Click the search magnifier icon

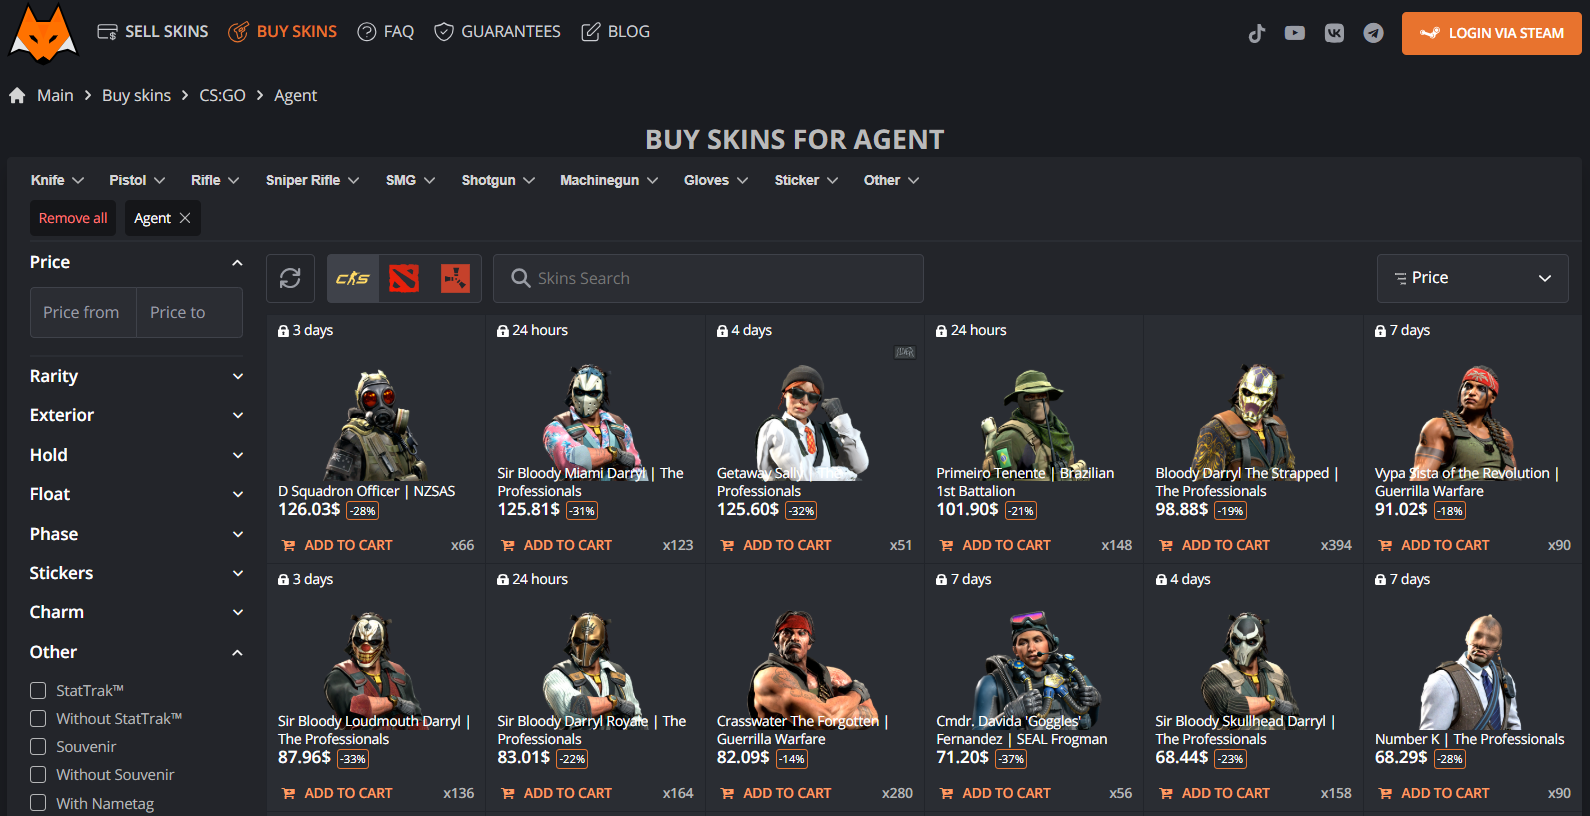[520, 278]
